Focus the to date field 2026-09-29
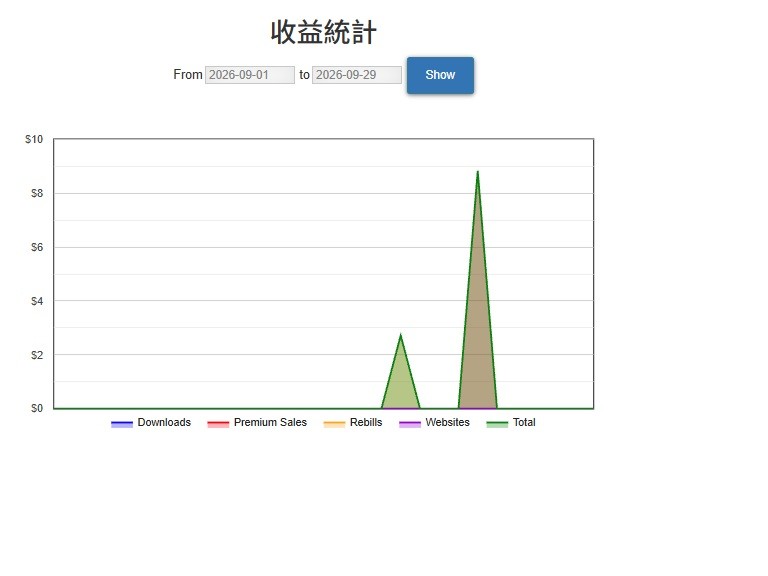This screenshot has height=576, width=768. click(357, 75)
